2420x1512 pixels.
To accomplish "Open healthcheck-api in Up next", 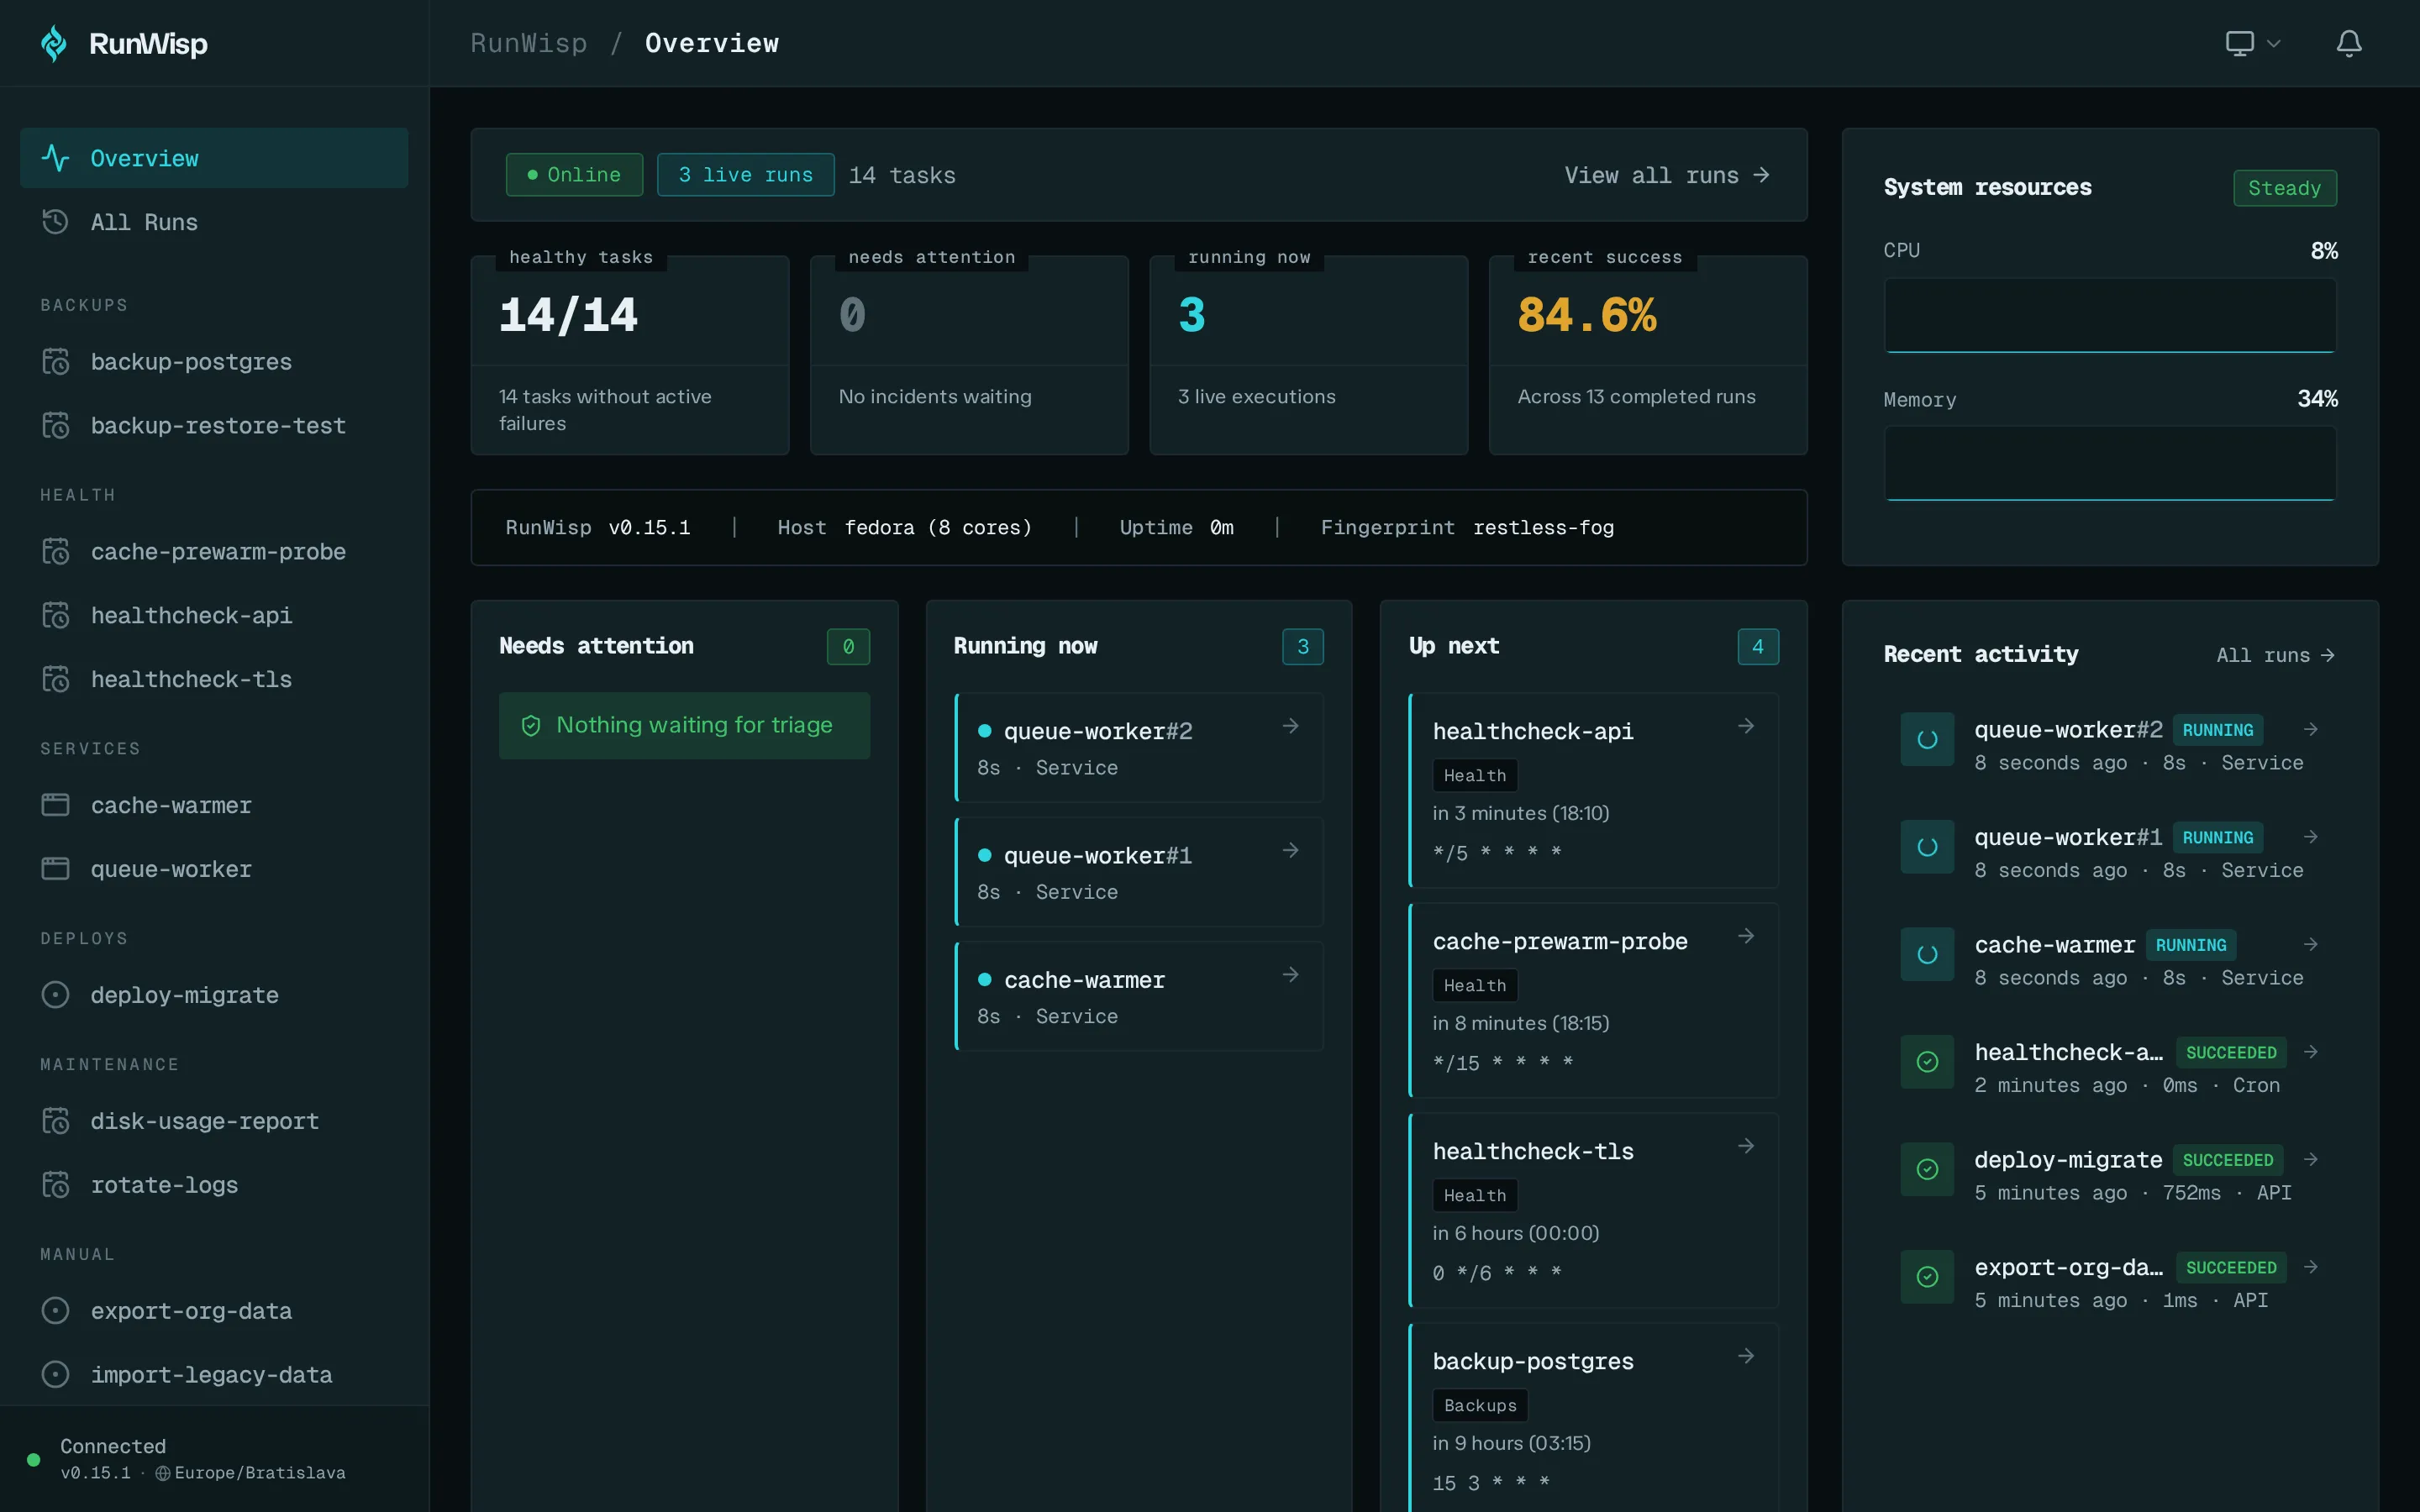I will pyautogui.click(x=1594, y=790).
